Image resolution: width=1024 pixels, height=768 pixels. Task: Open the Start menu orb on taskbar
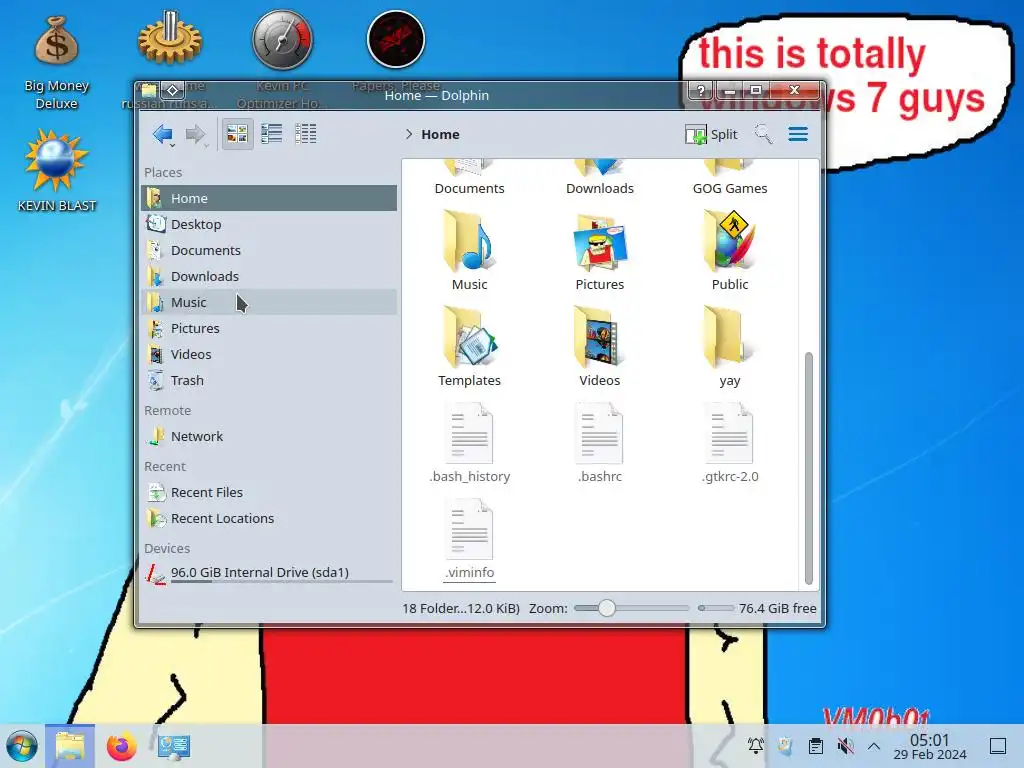coord(22,746)
